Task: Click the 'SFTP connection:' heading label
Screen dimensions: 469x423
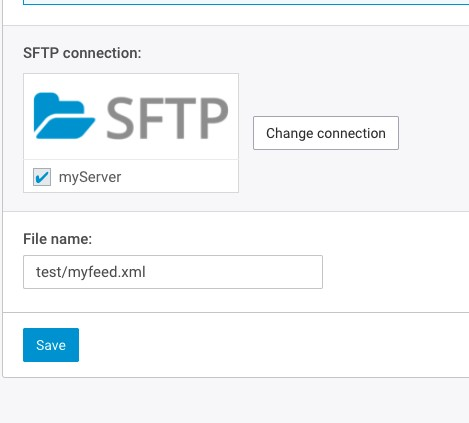Action: coord(82,53)
